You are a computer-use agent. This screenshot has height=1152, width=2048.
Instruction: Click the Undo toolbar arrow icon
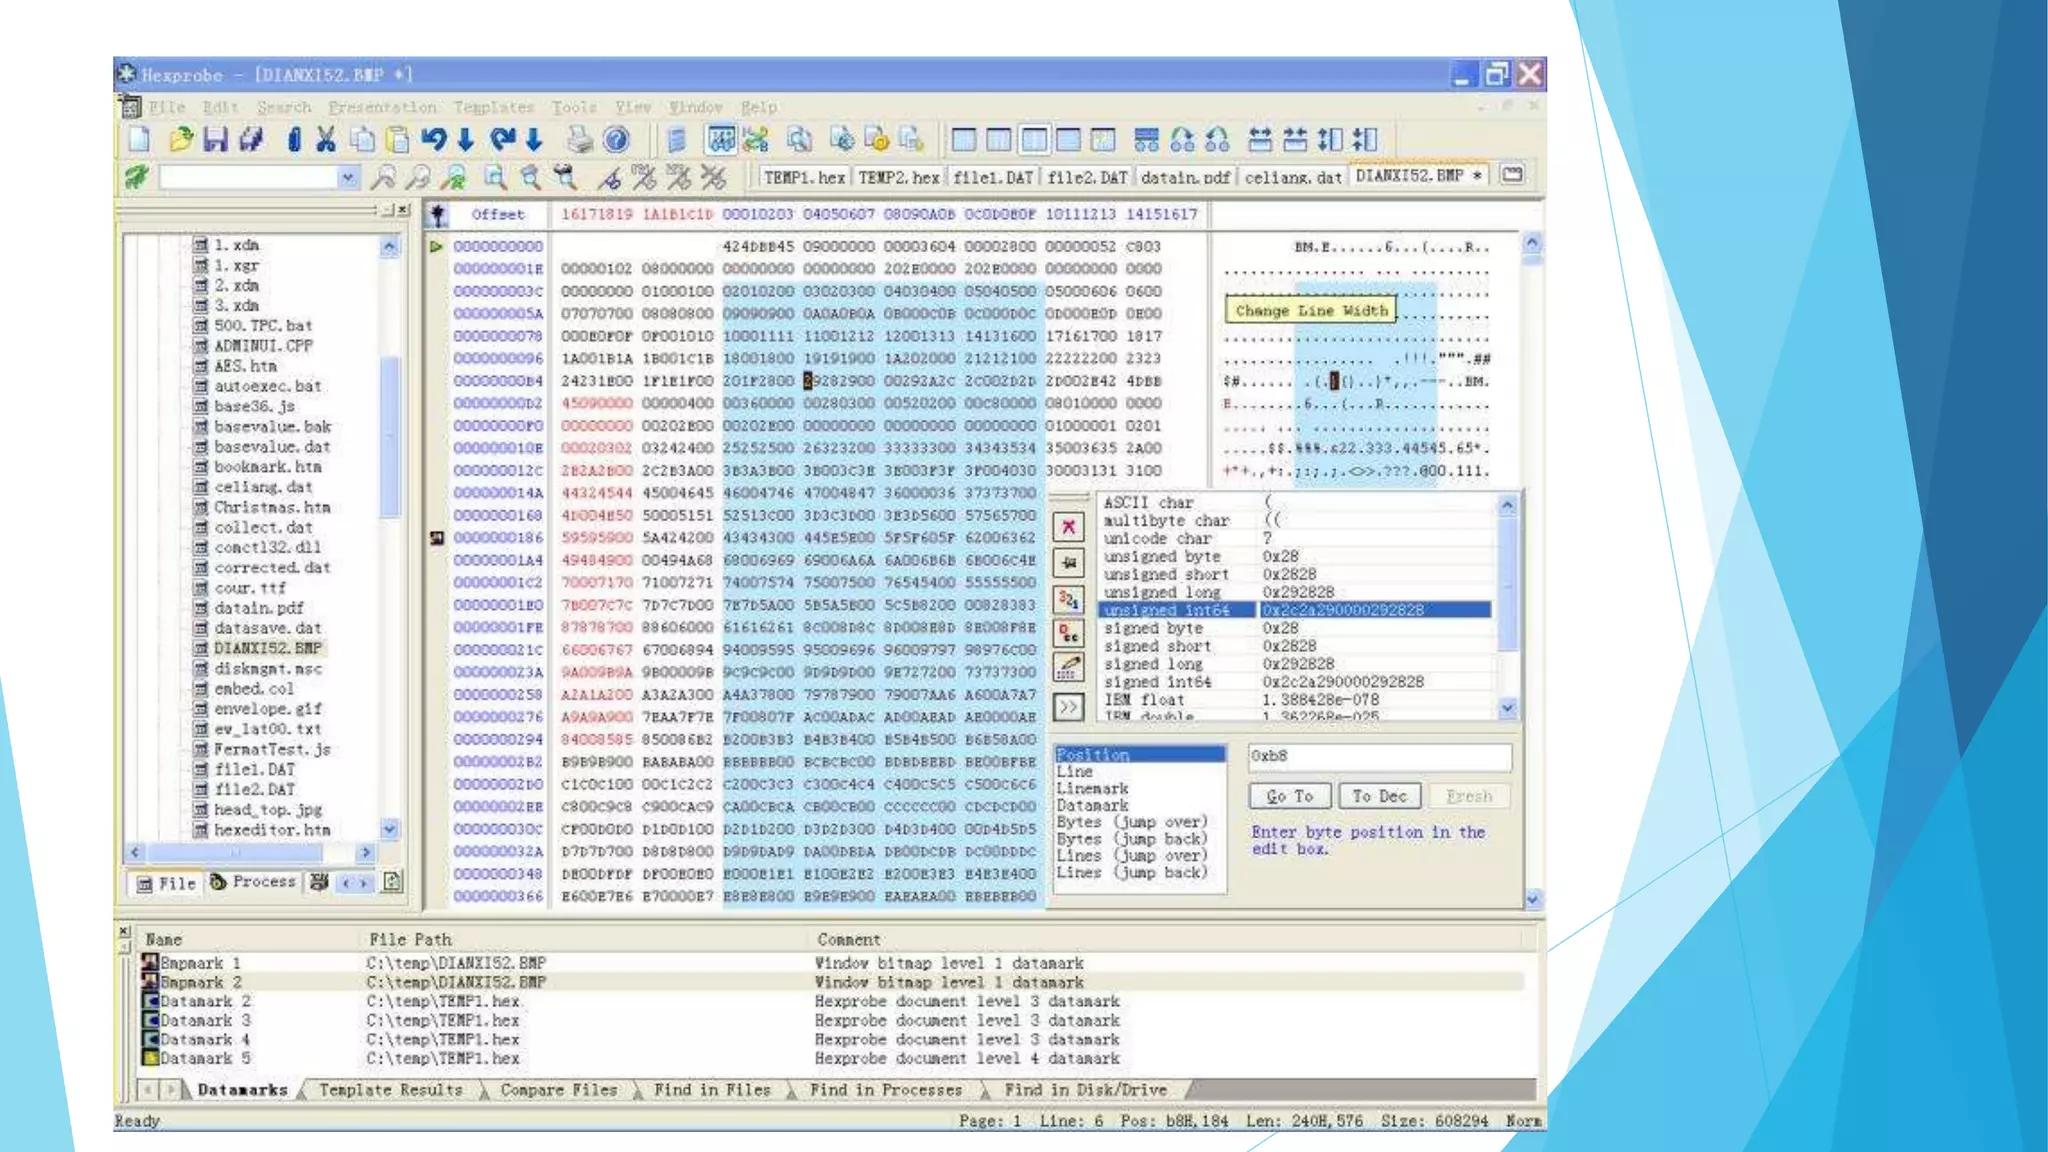pyautogui.click(x=433, y=140)
